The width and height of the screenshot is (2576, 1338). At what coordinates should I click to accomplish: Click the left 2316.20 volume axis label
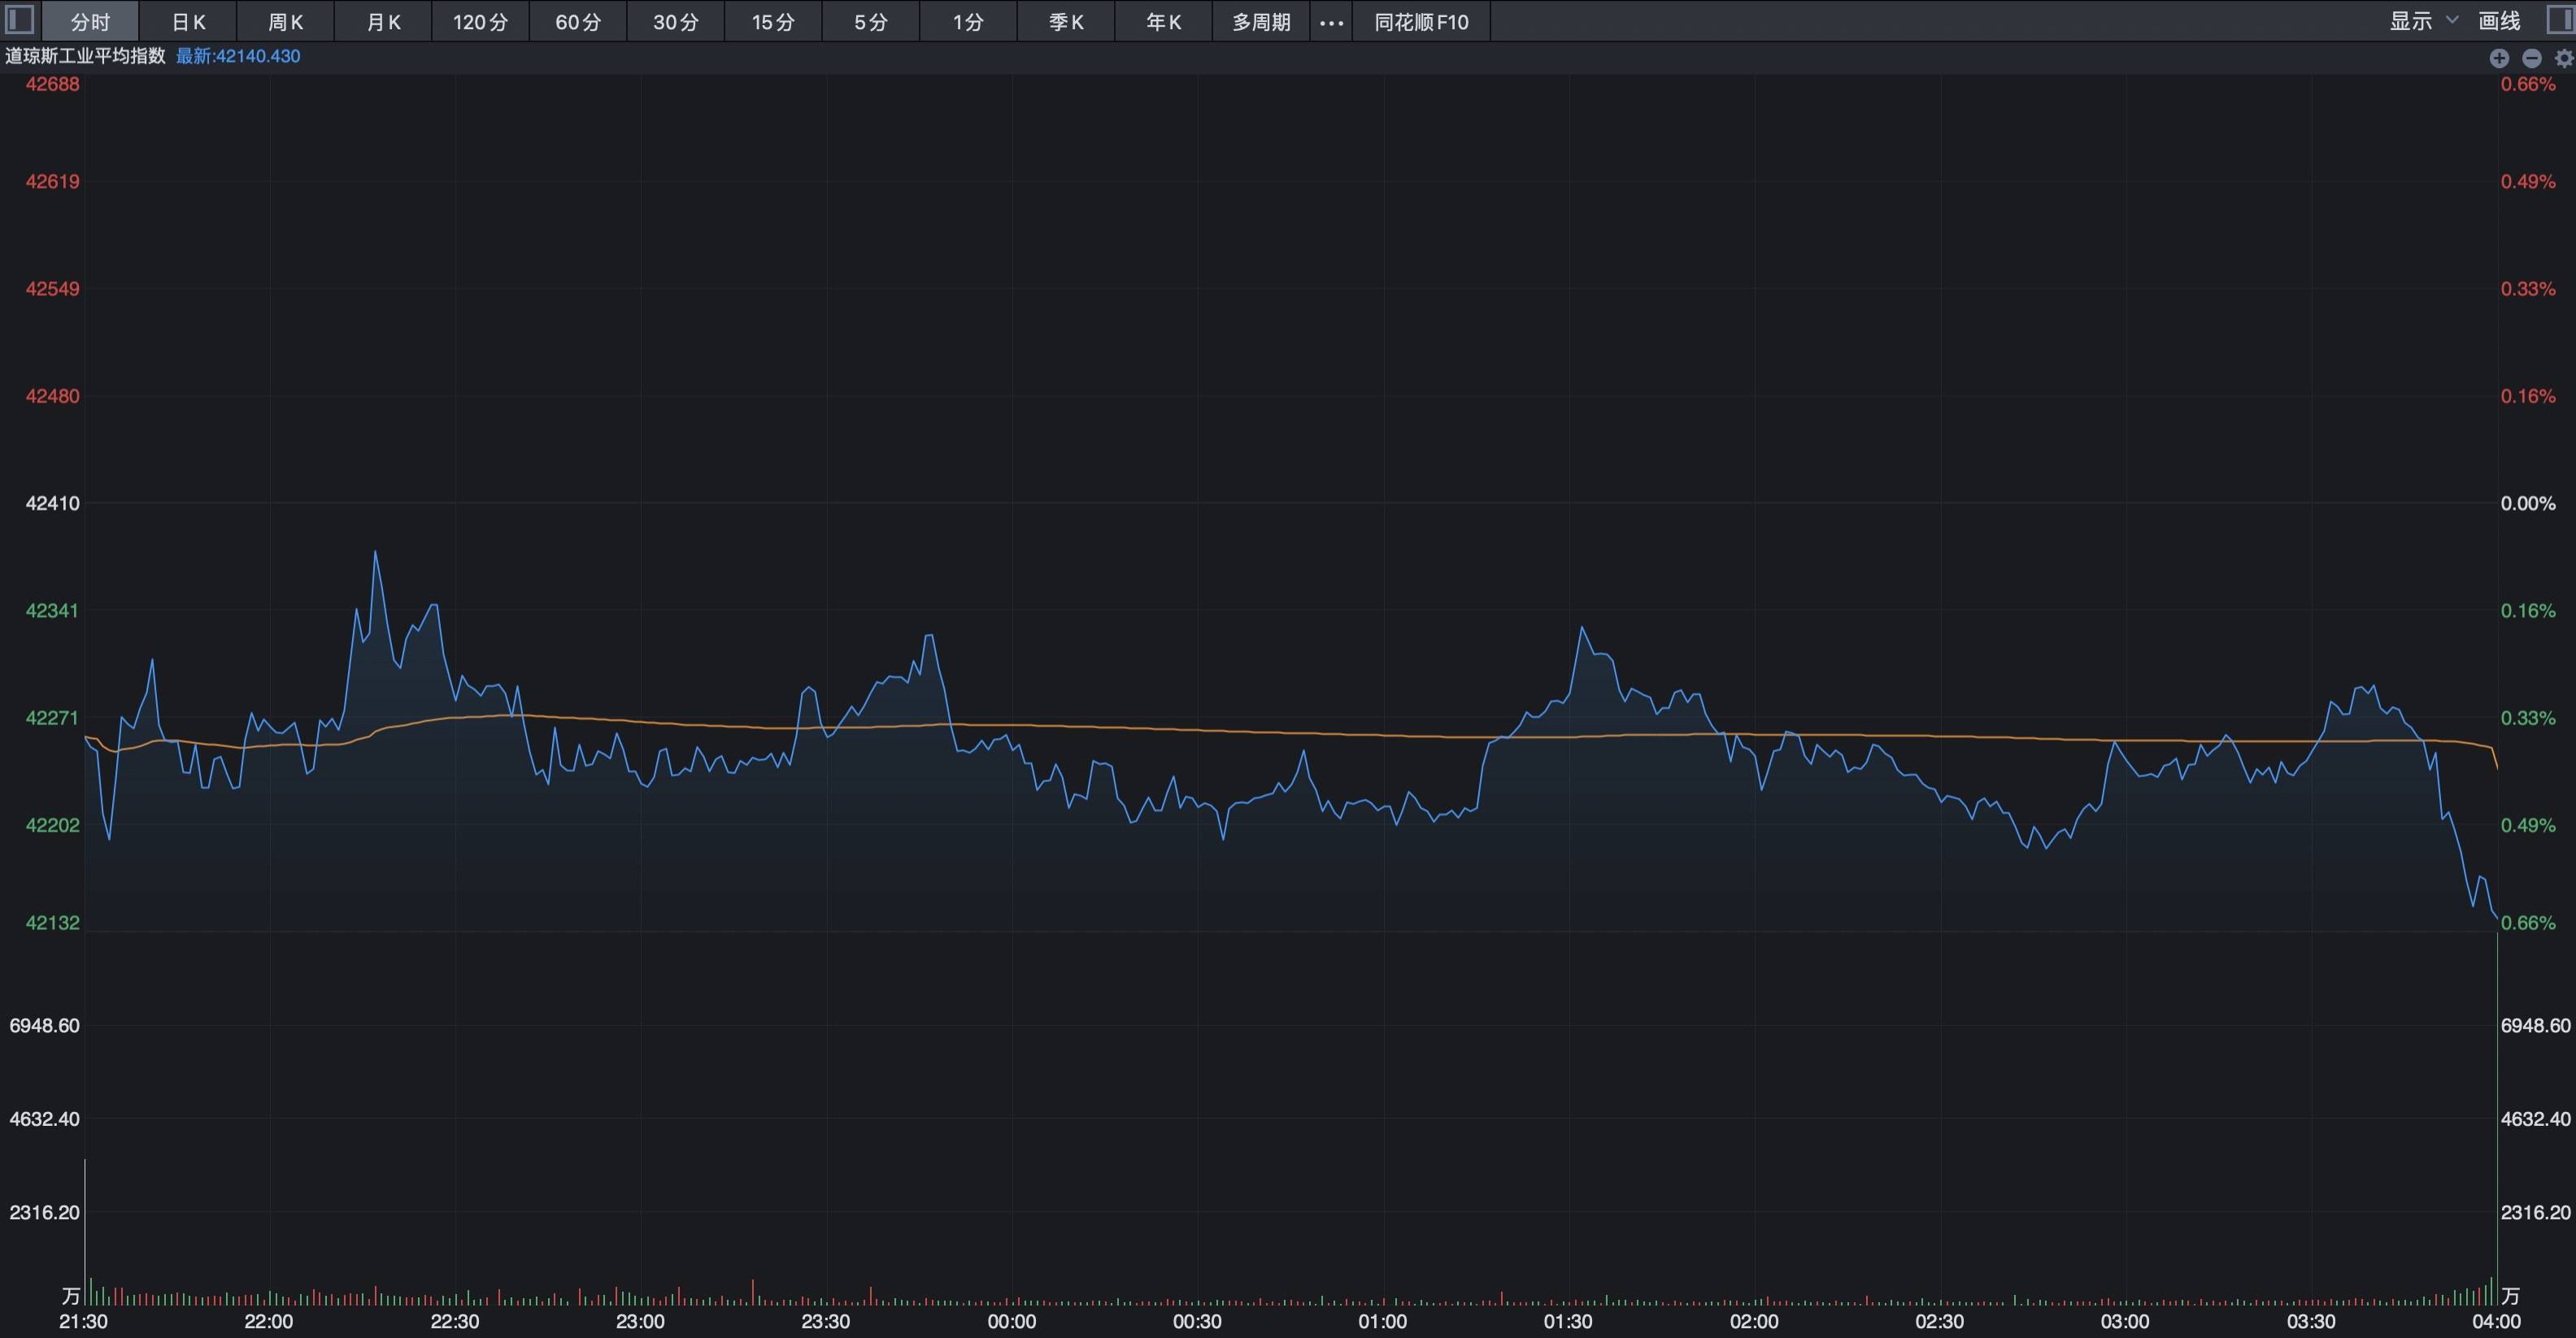[45, 1212]
